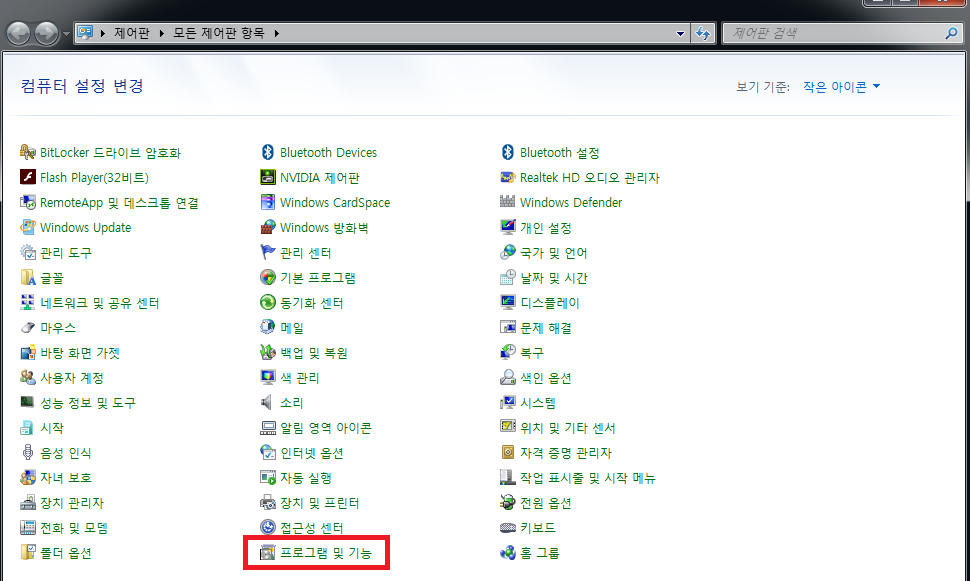The image size is (970, 581).
Task: Click the Bluetooth Devices icon
Action: (x=267, y=152)
